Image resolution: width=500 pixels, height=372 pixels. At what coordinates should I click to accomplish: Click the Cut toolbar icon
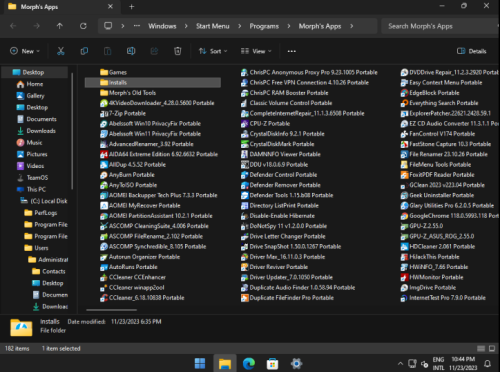(60, 51)
